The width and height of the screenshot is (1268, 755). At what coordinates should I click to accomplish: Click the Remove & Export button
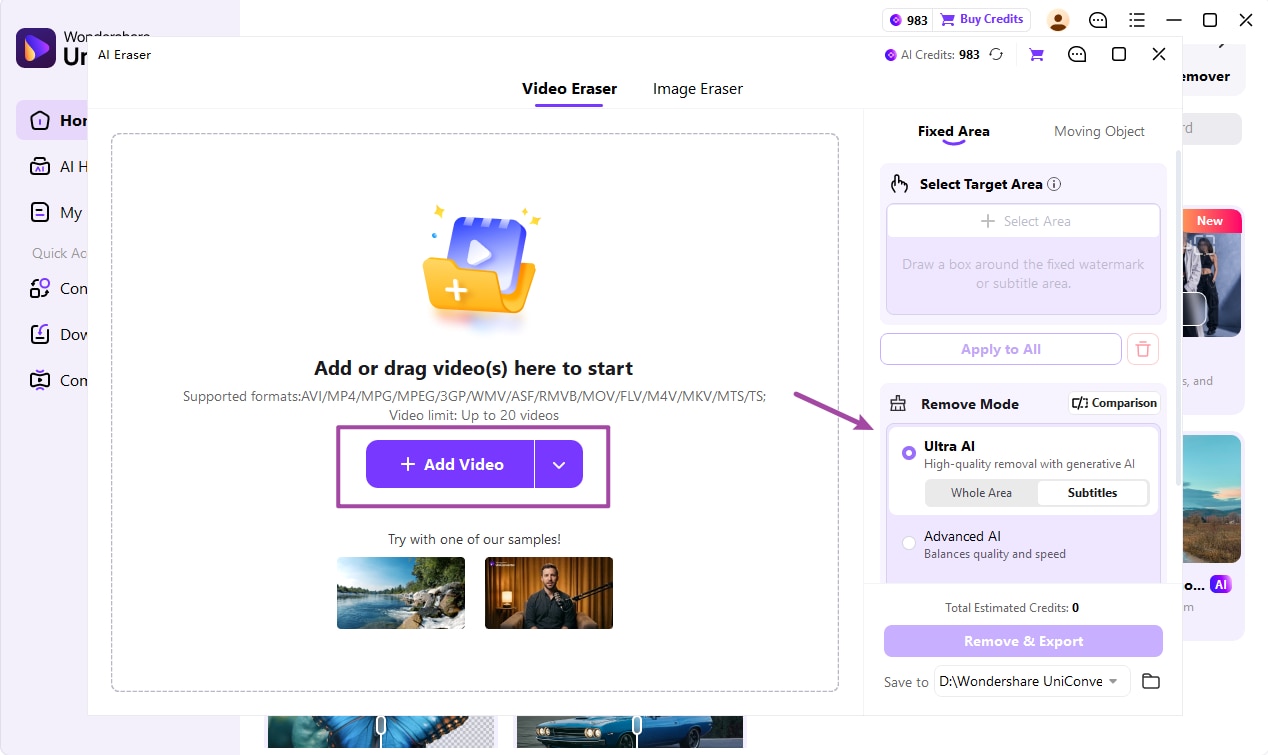coord(1023,641)
